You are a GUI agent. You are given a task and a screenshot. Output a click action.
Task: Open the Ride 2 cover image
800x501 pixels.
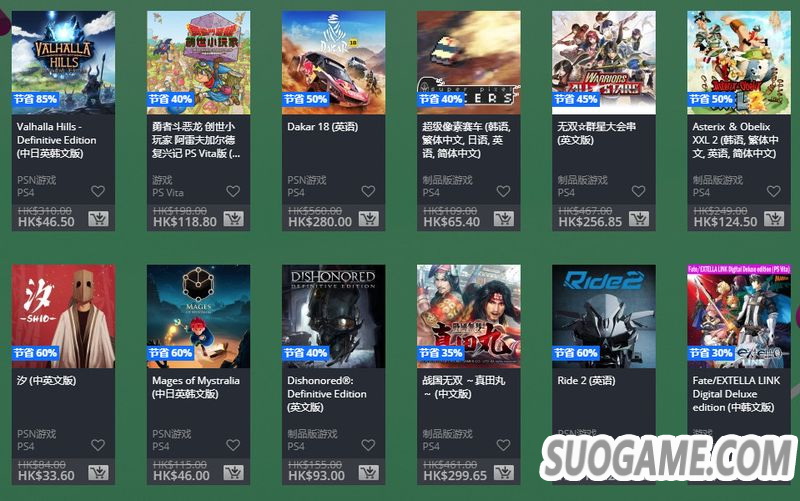click(x=604, y=316)
